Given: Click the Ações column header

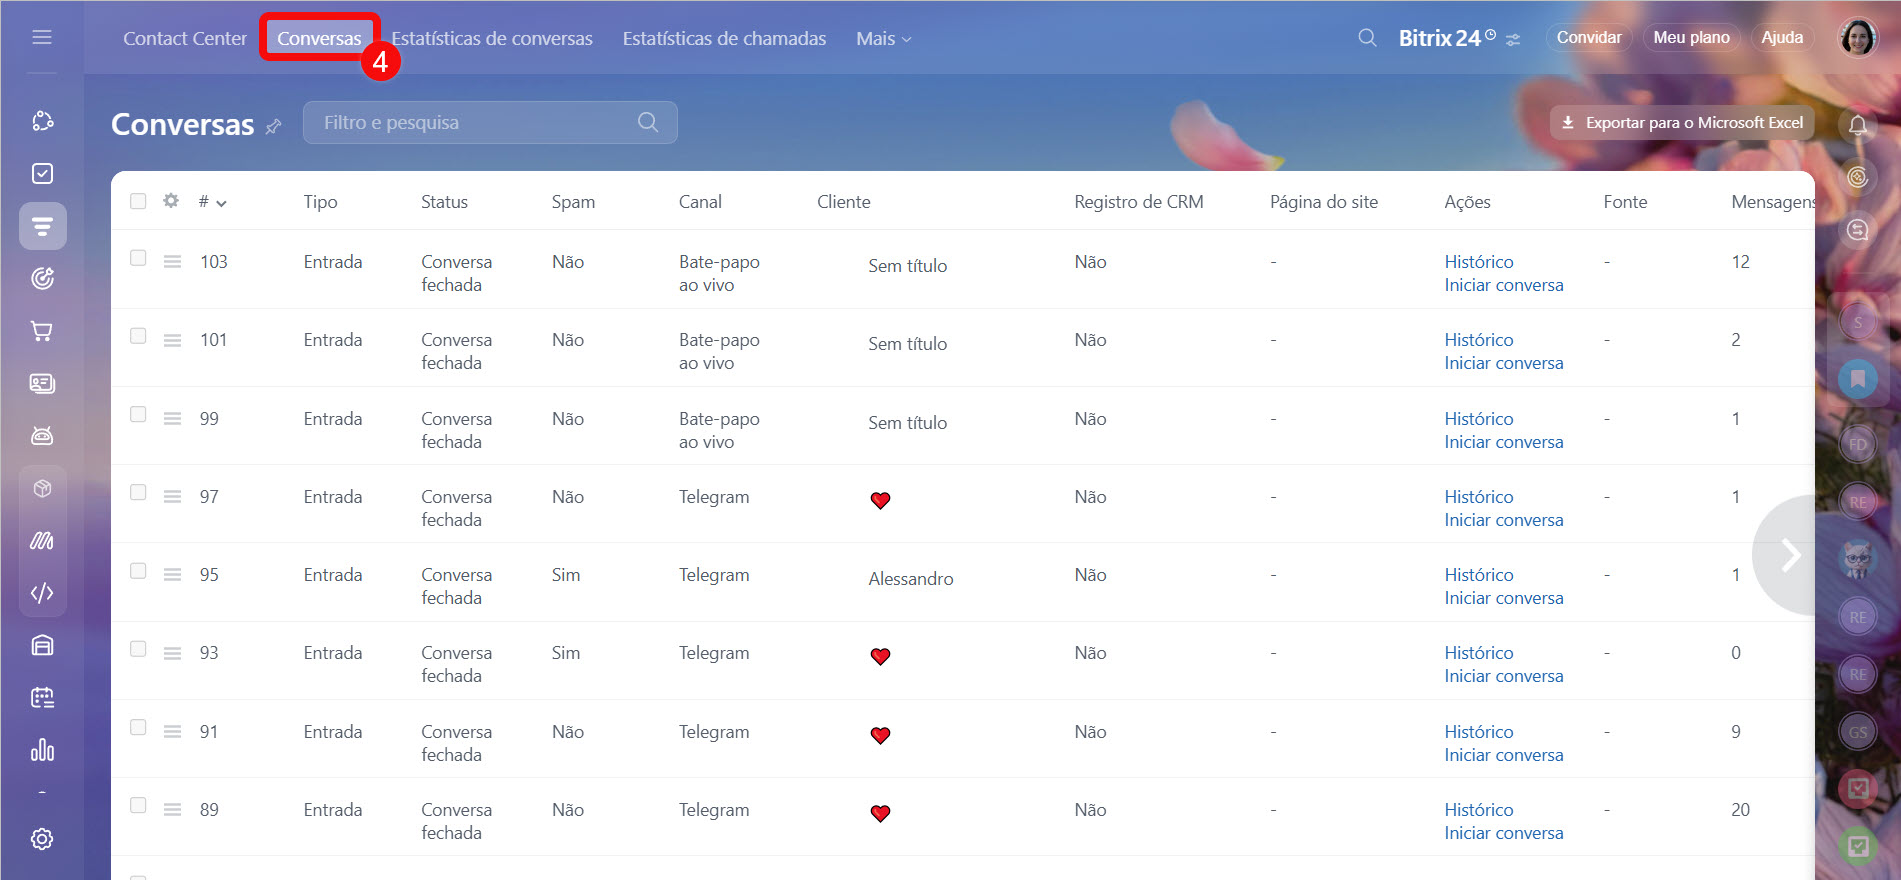Looking at the screenshot, I should (x=1467, y=201).
